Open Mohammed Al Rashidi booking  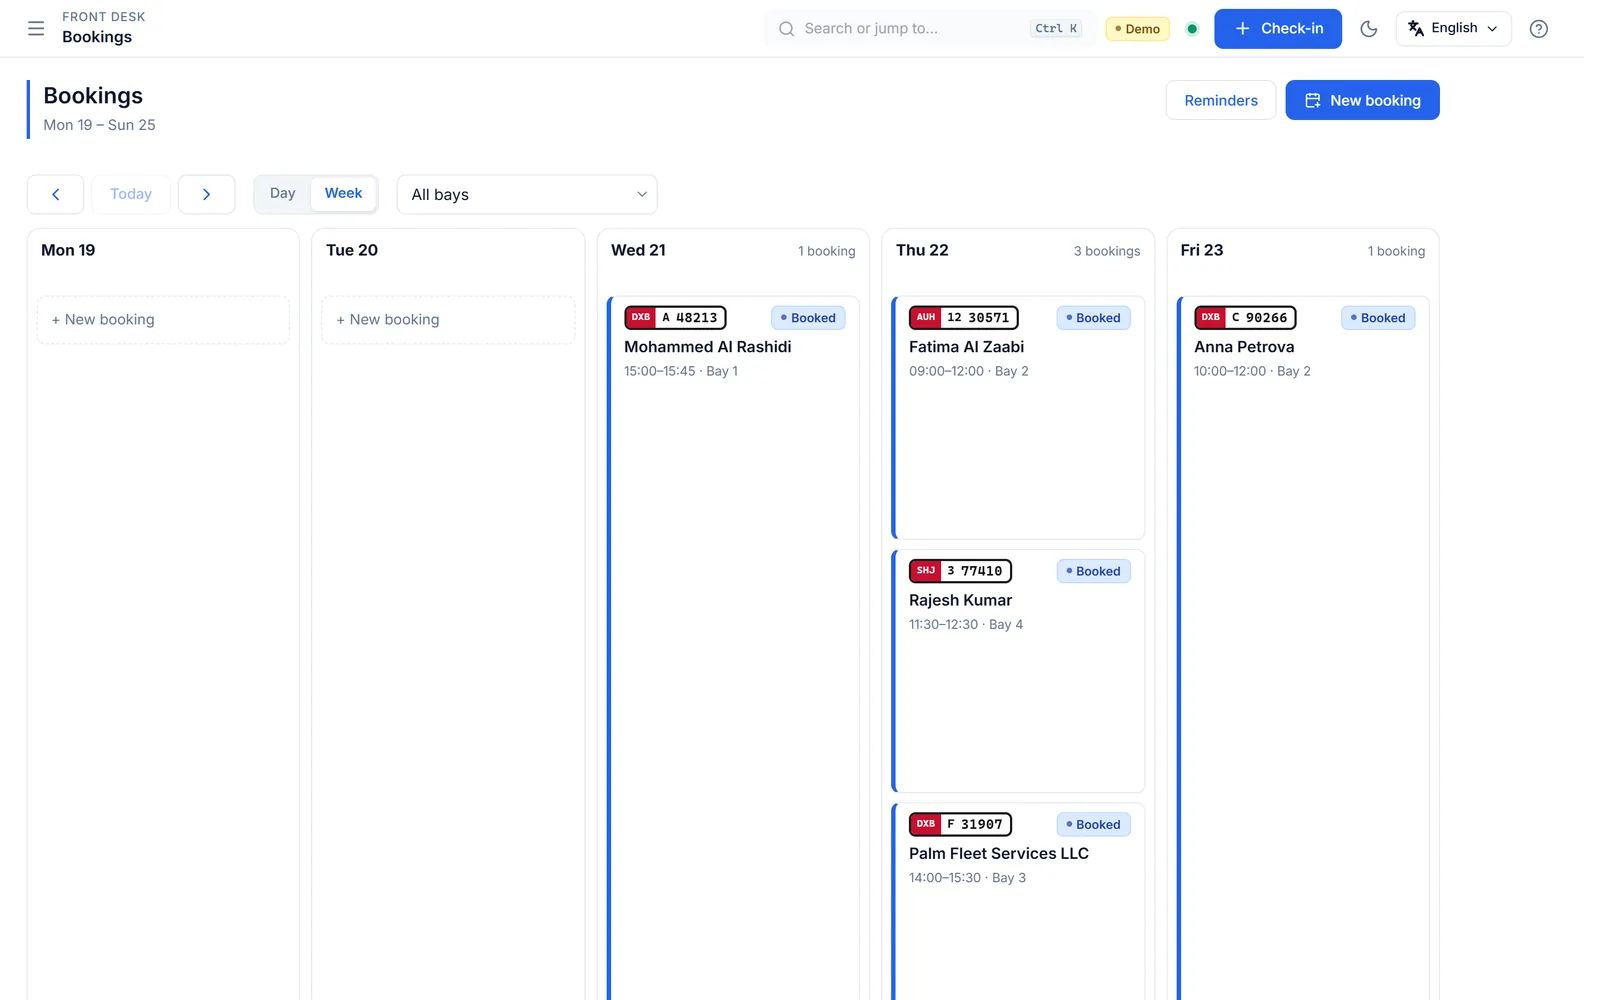coord(733,648)
